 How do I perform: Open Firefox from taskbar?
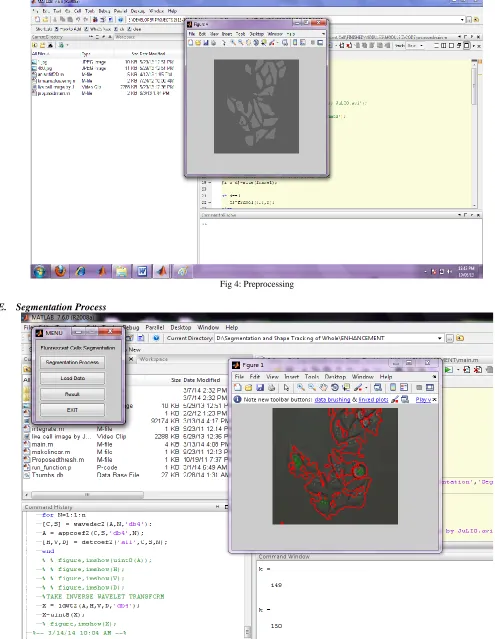coord(60,271)
